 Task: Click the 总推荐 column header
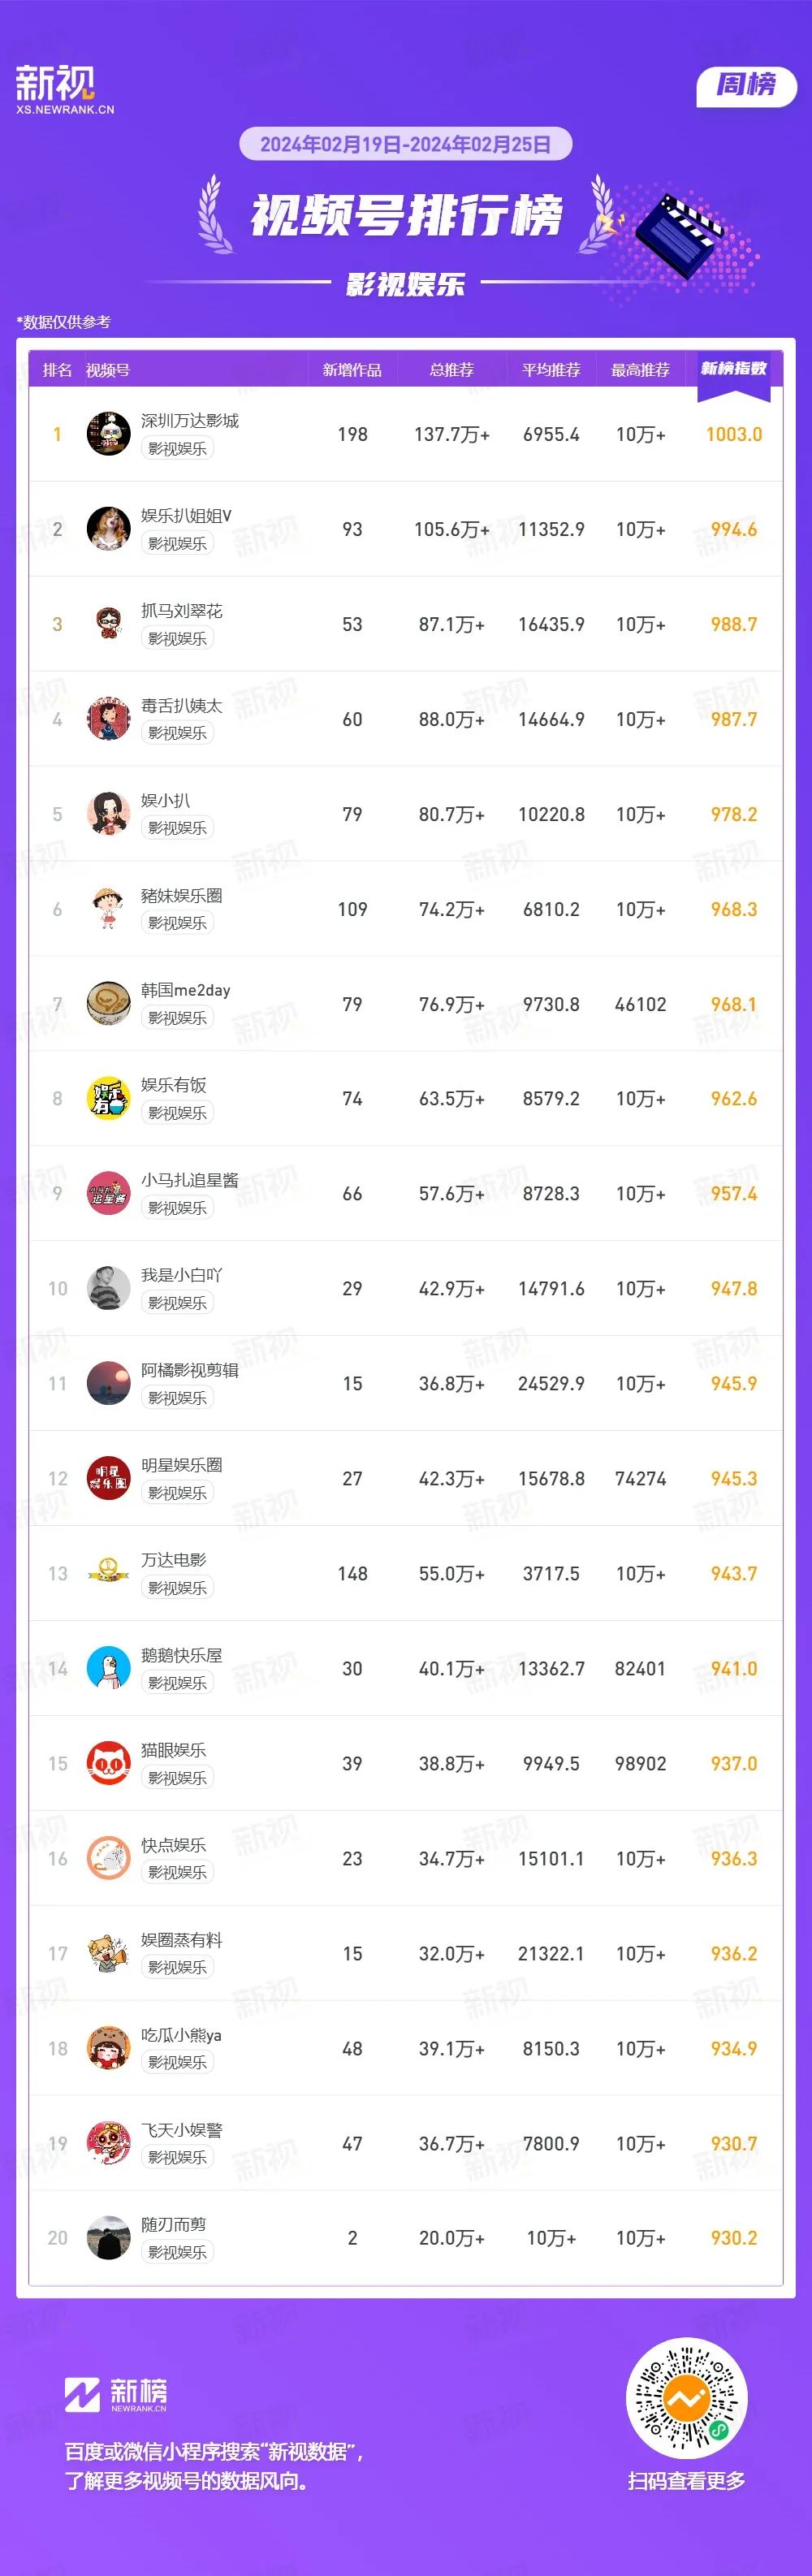pyautogui.click(x=452, y=370)
